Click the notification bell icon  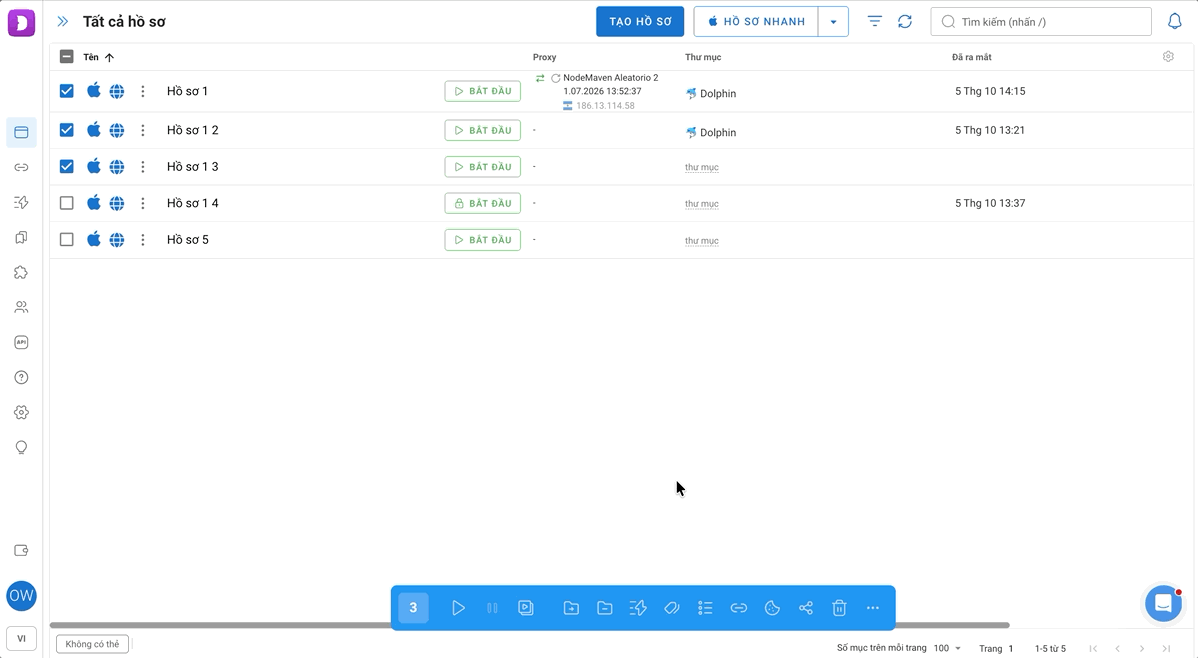coord(1175,21)
